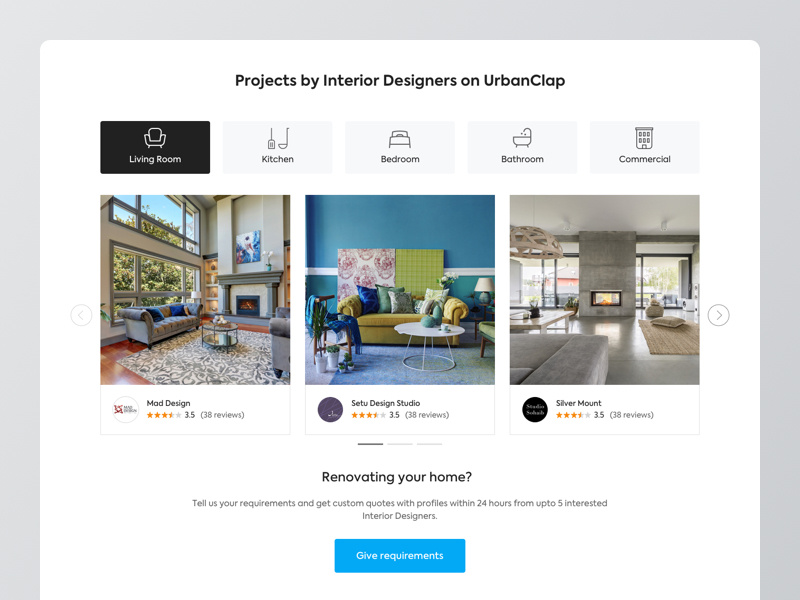
Task: Go to the next projects with right arrow
Action: point(718,315)
